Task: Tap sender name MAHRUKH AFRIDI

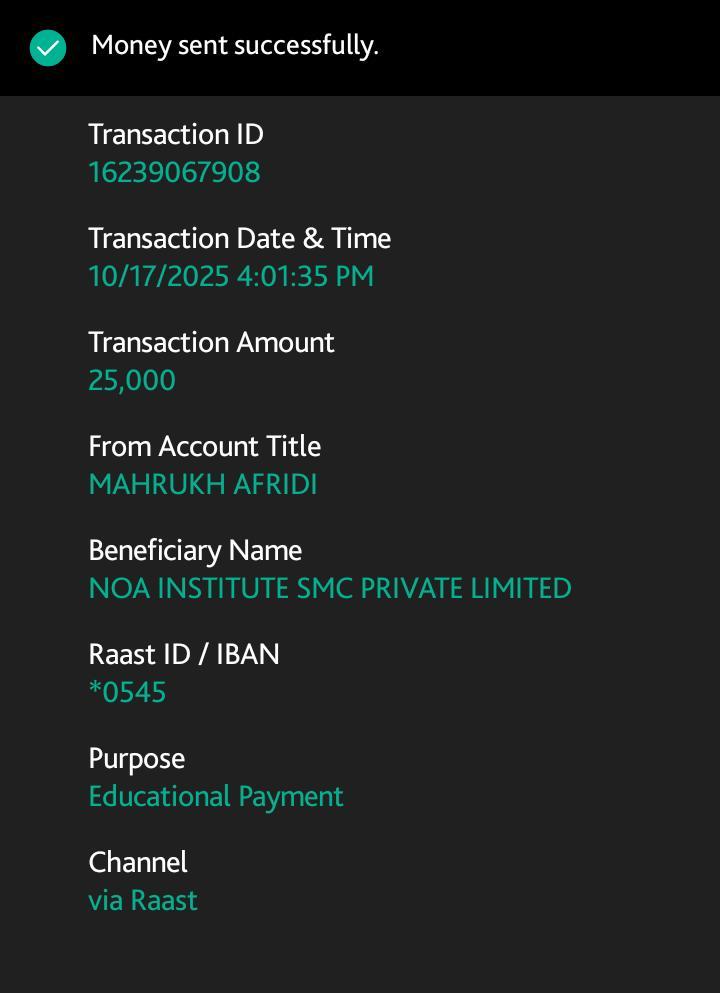Action: pyautogui.click(x=203, y=484)
